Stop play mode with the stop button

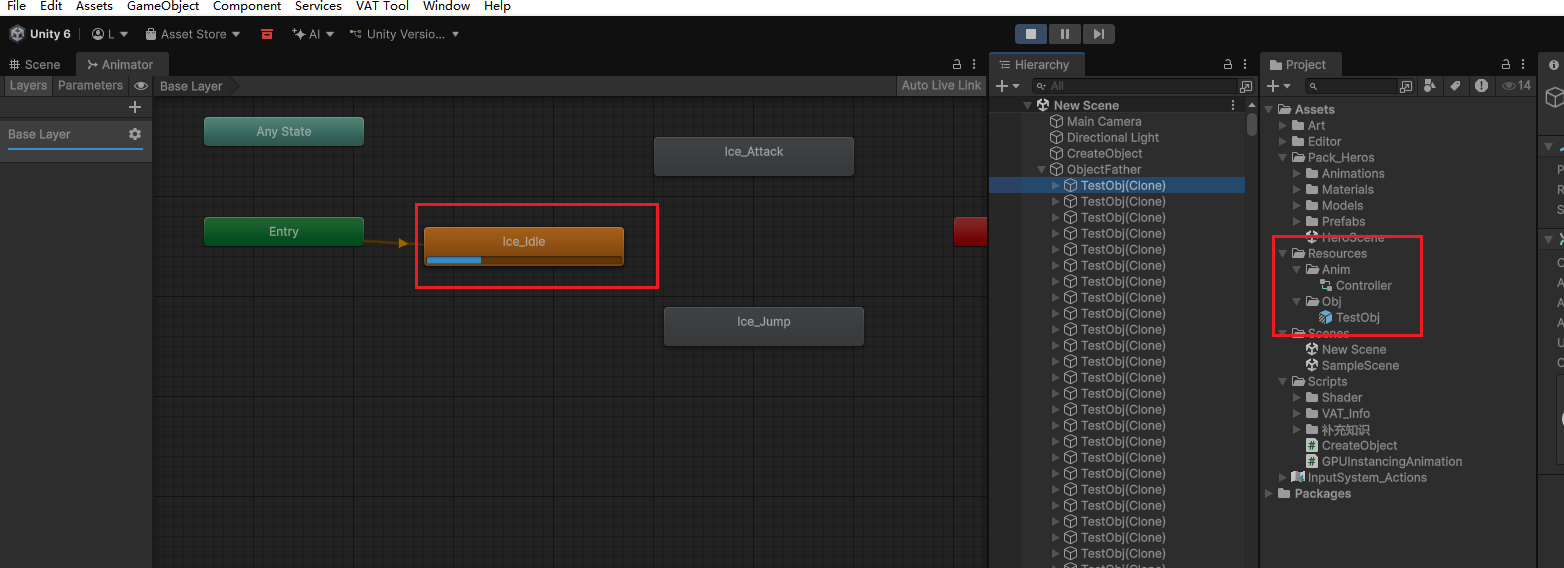[x=1031, y=34]
